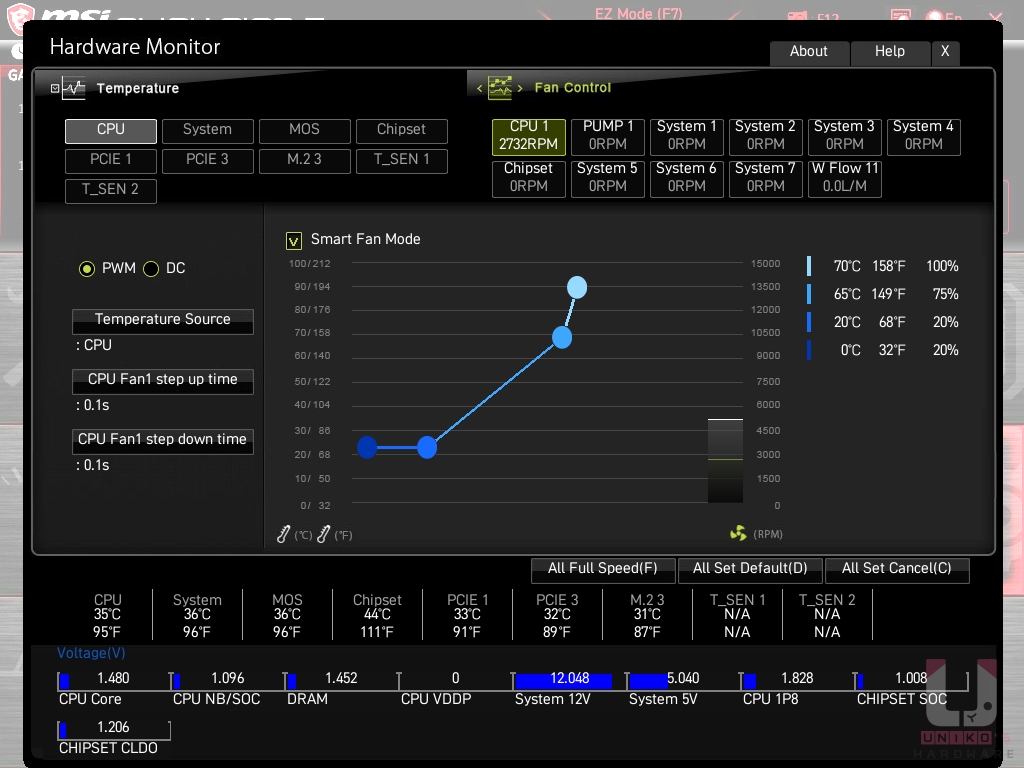Select the MOS temperature sensor
This screenshot has width=1024, height=768.
coord(304,131)
